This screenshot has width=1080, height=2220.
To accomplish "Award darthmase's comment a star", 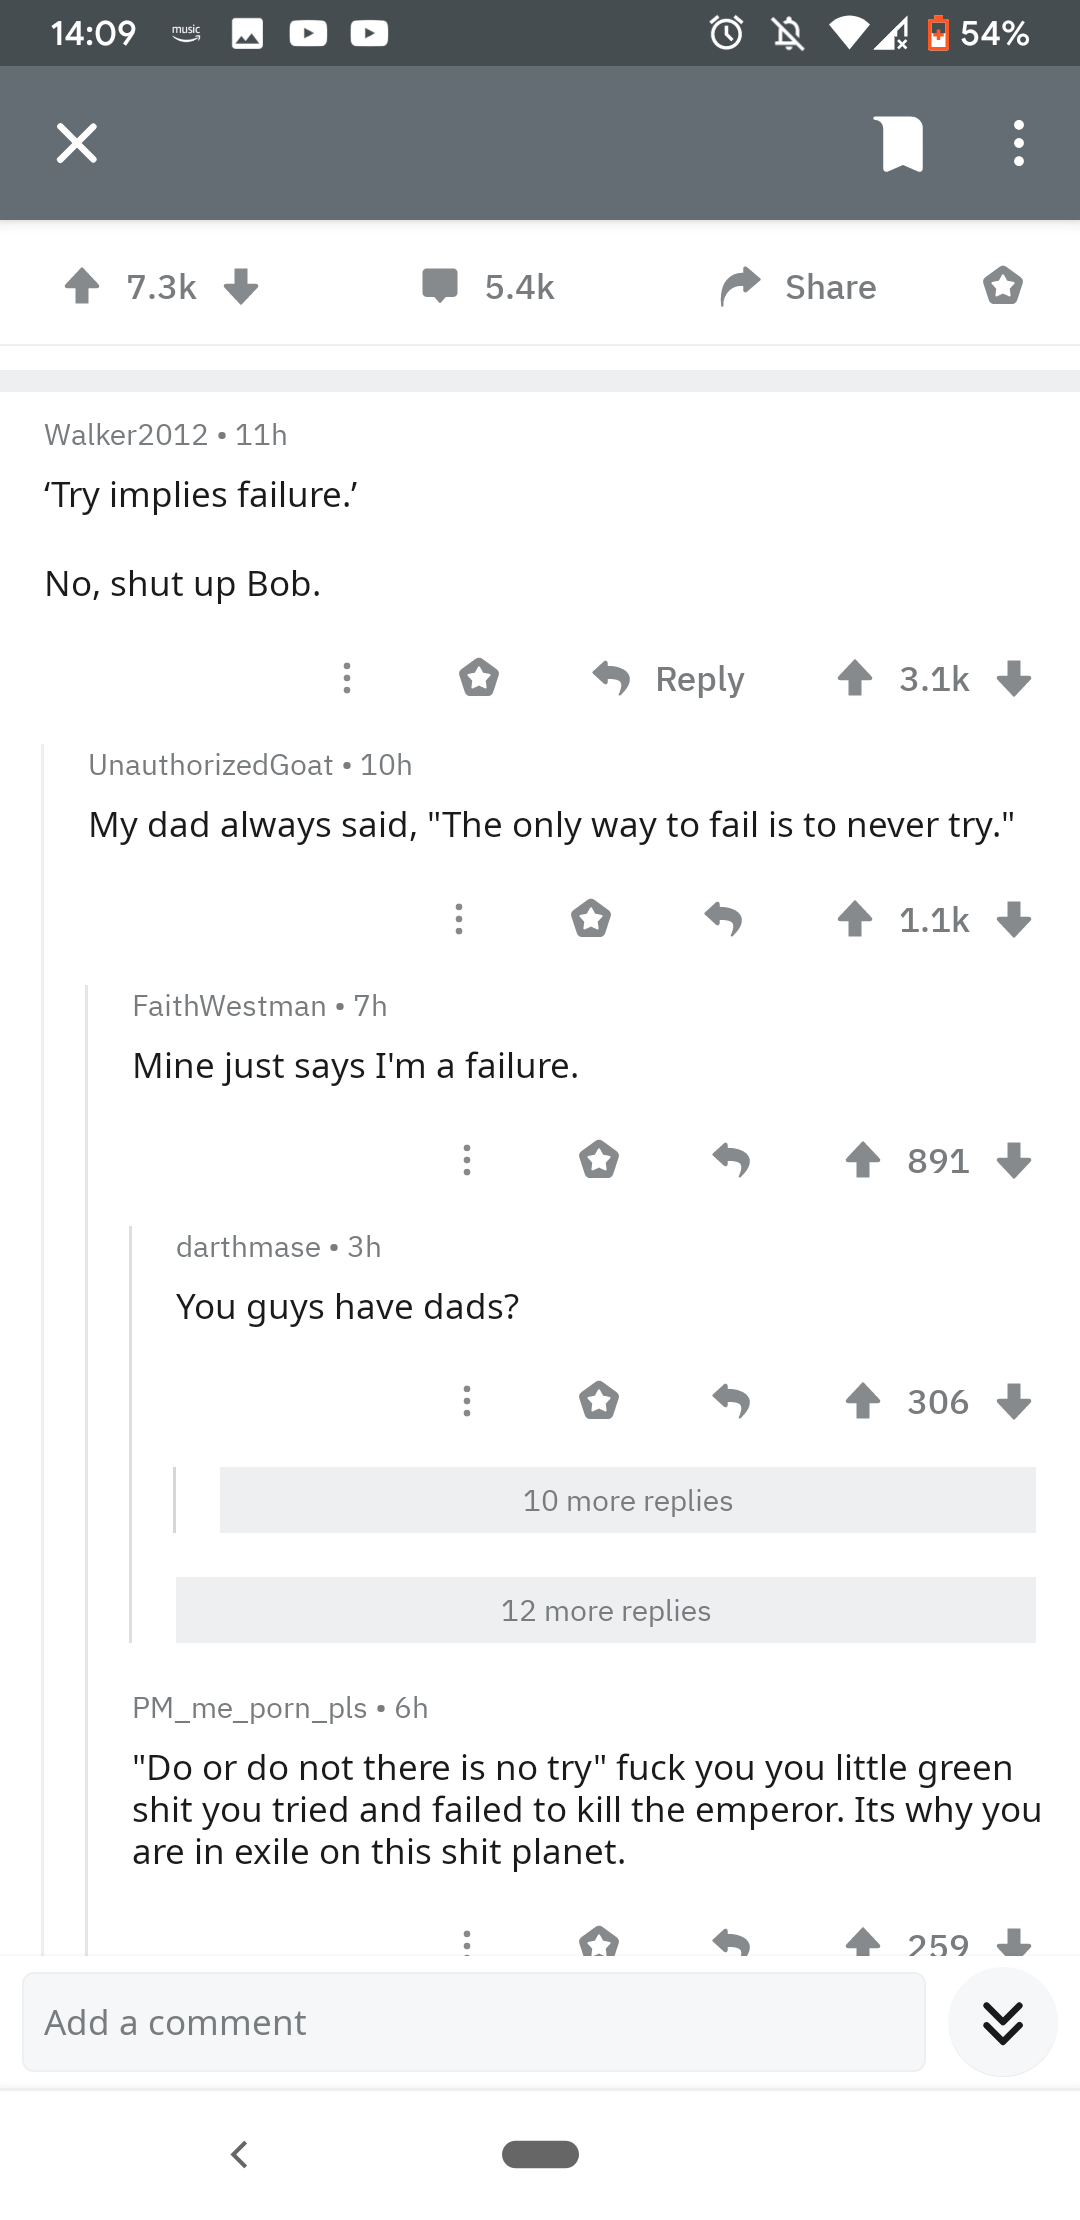I will (x=599, y=1402).
